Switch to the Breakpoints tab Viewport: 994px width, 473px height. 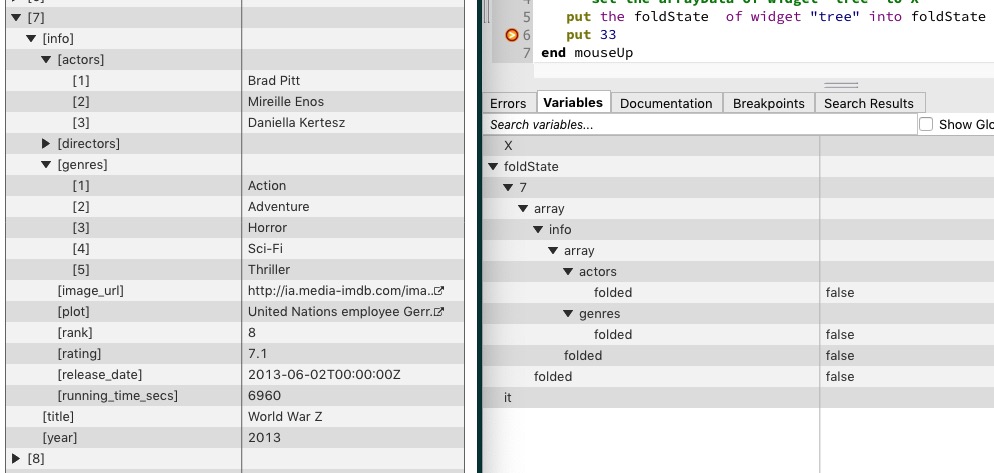click(x=768, y=103)
